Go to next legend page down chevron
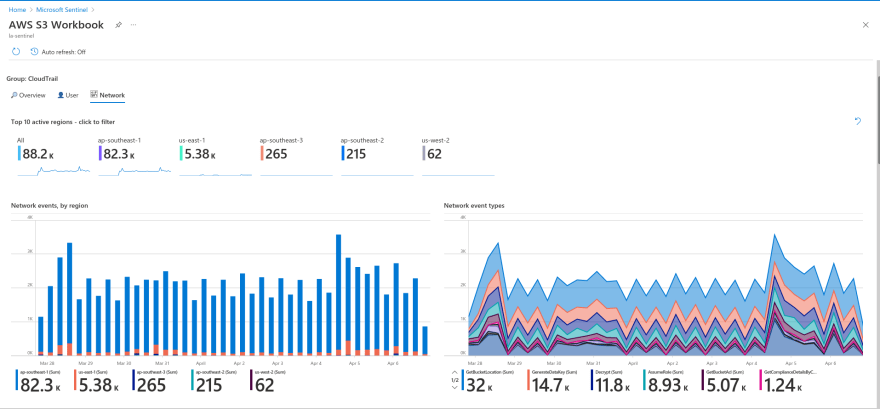The image size is (880, 409). pos(455,388)
